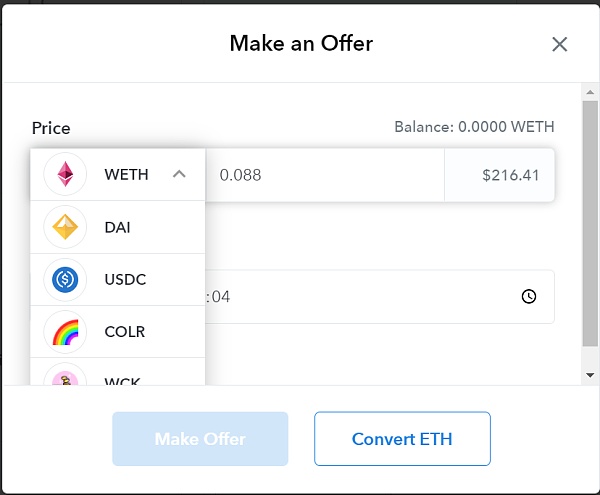The image size is (600, 495).
Task: Click the dialog's vertical scrollbar thumb
Action: (590, 220)
